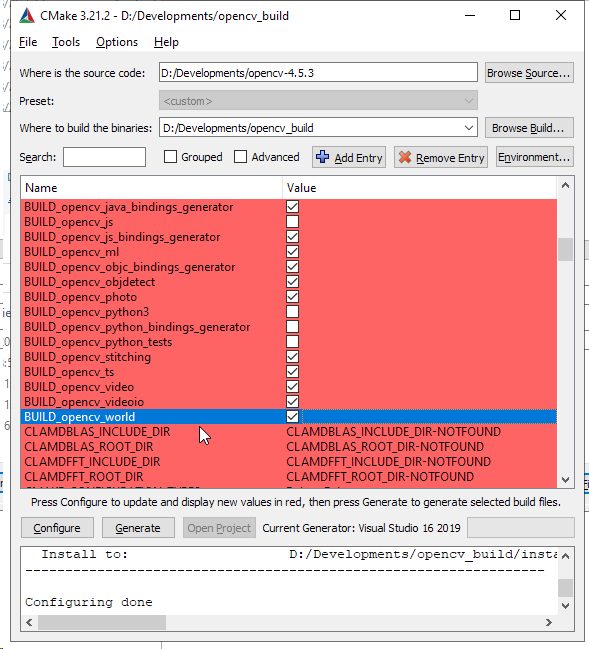Image resolution: width=589 pixels, height=649 pixels.
Task: Click the Name column header
Action: 151,188
